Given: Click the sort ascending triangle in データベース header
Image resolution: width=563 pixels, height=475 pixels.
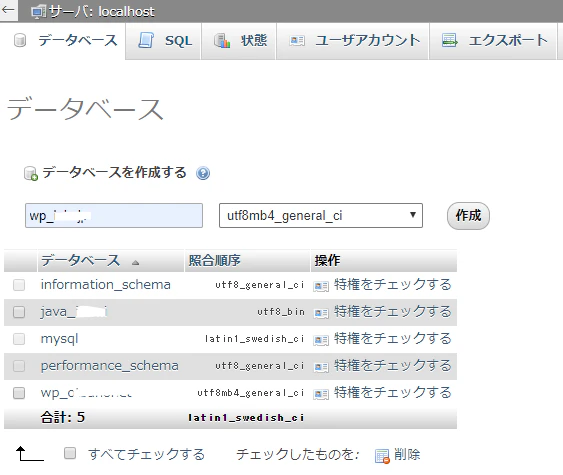Looking at the screenshot, I should point(135,263).
